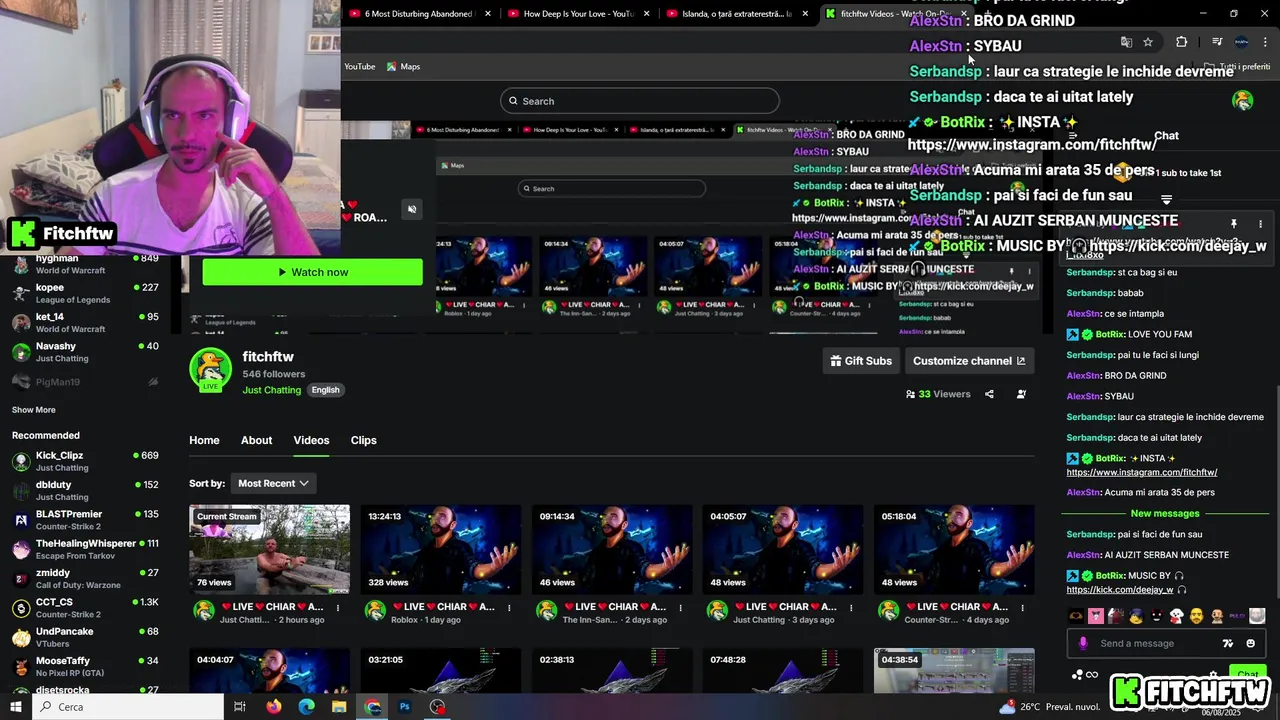This screenshot has height=720, width=1280.
Task: Open Photoshop from the taskbar
Action: click(404, 707)
